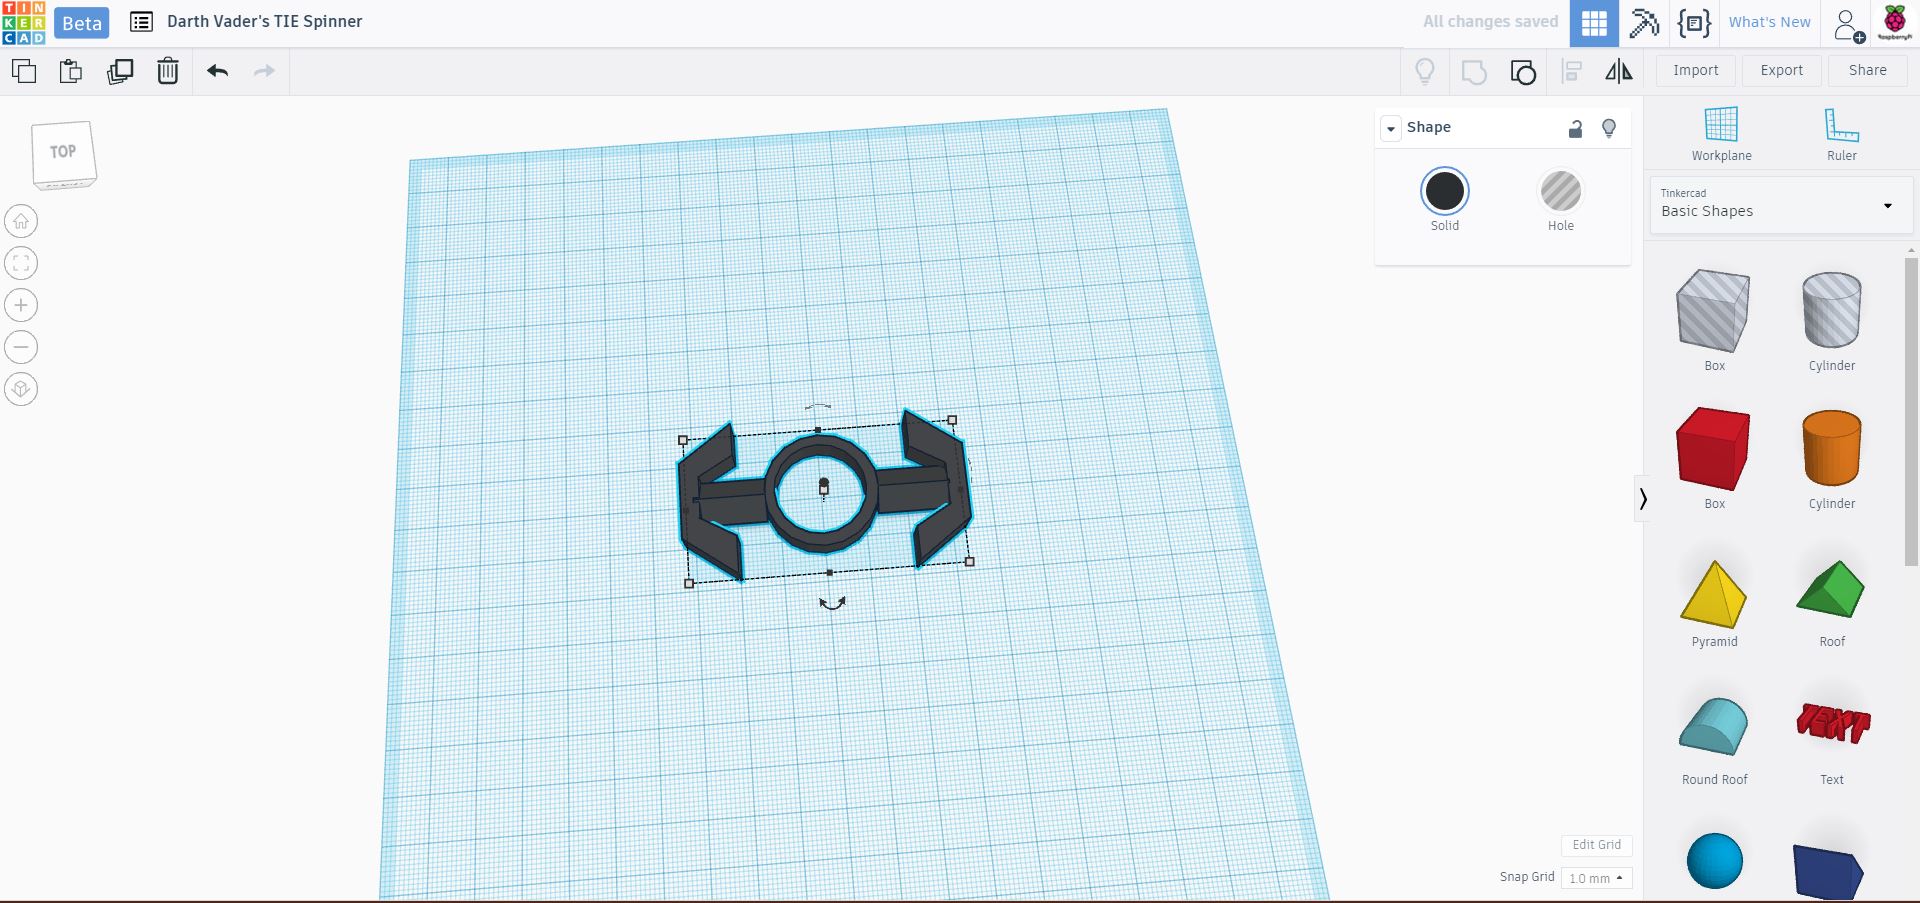Open the Shape Generators braces icon
The height and width of the screenshot is (903, 1920).
tap(1694, 23)
